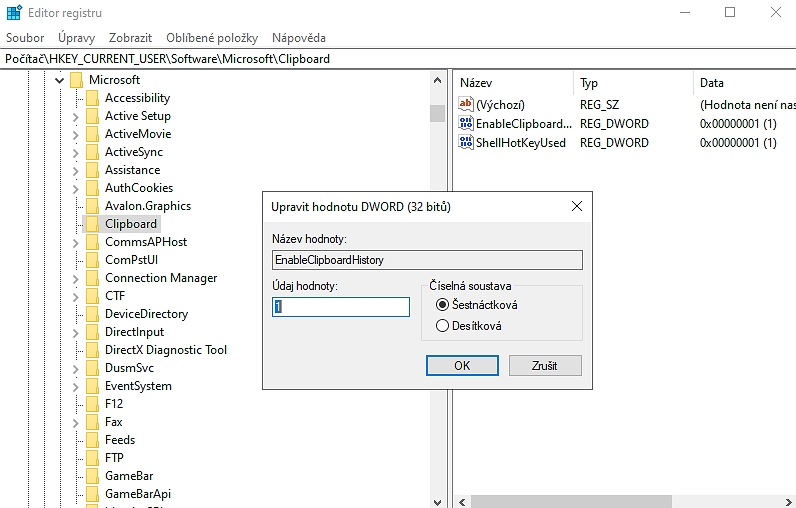Click the ActiveMovie folder icon
This screenshot has width=796, height=508.
92,134
